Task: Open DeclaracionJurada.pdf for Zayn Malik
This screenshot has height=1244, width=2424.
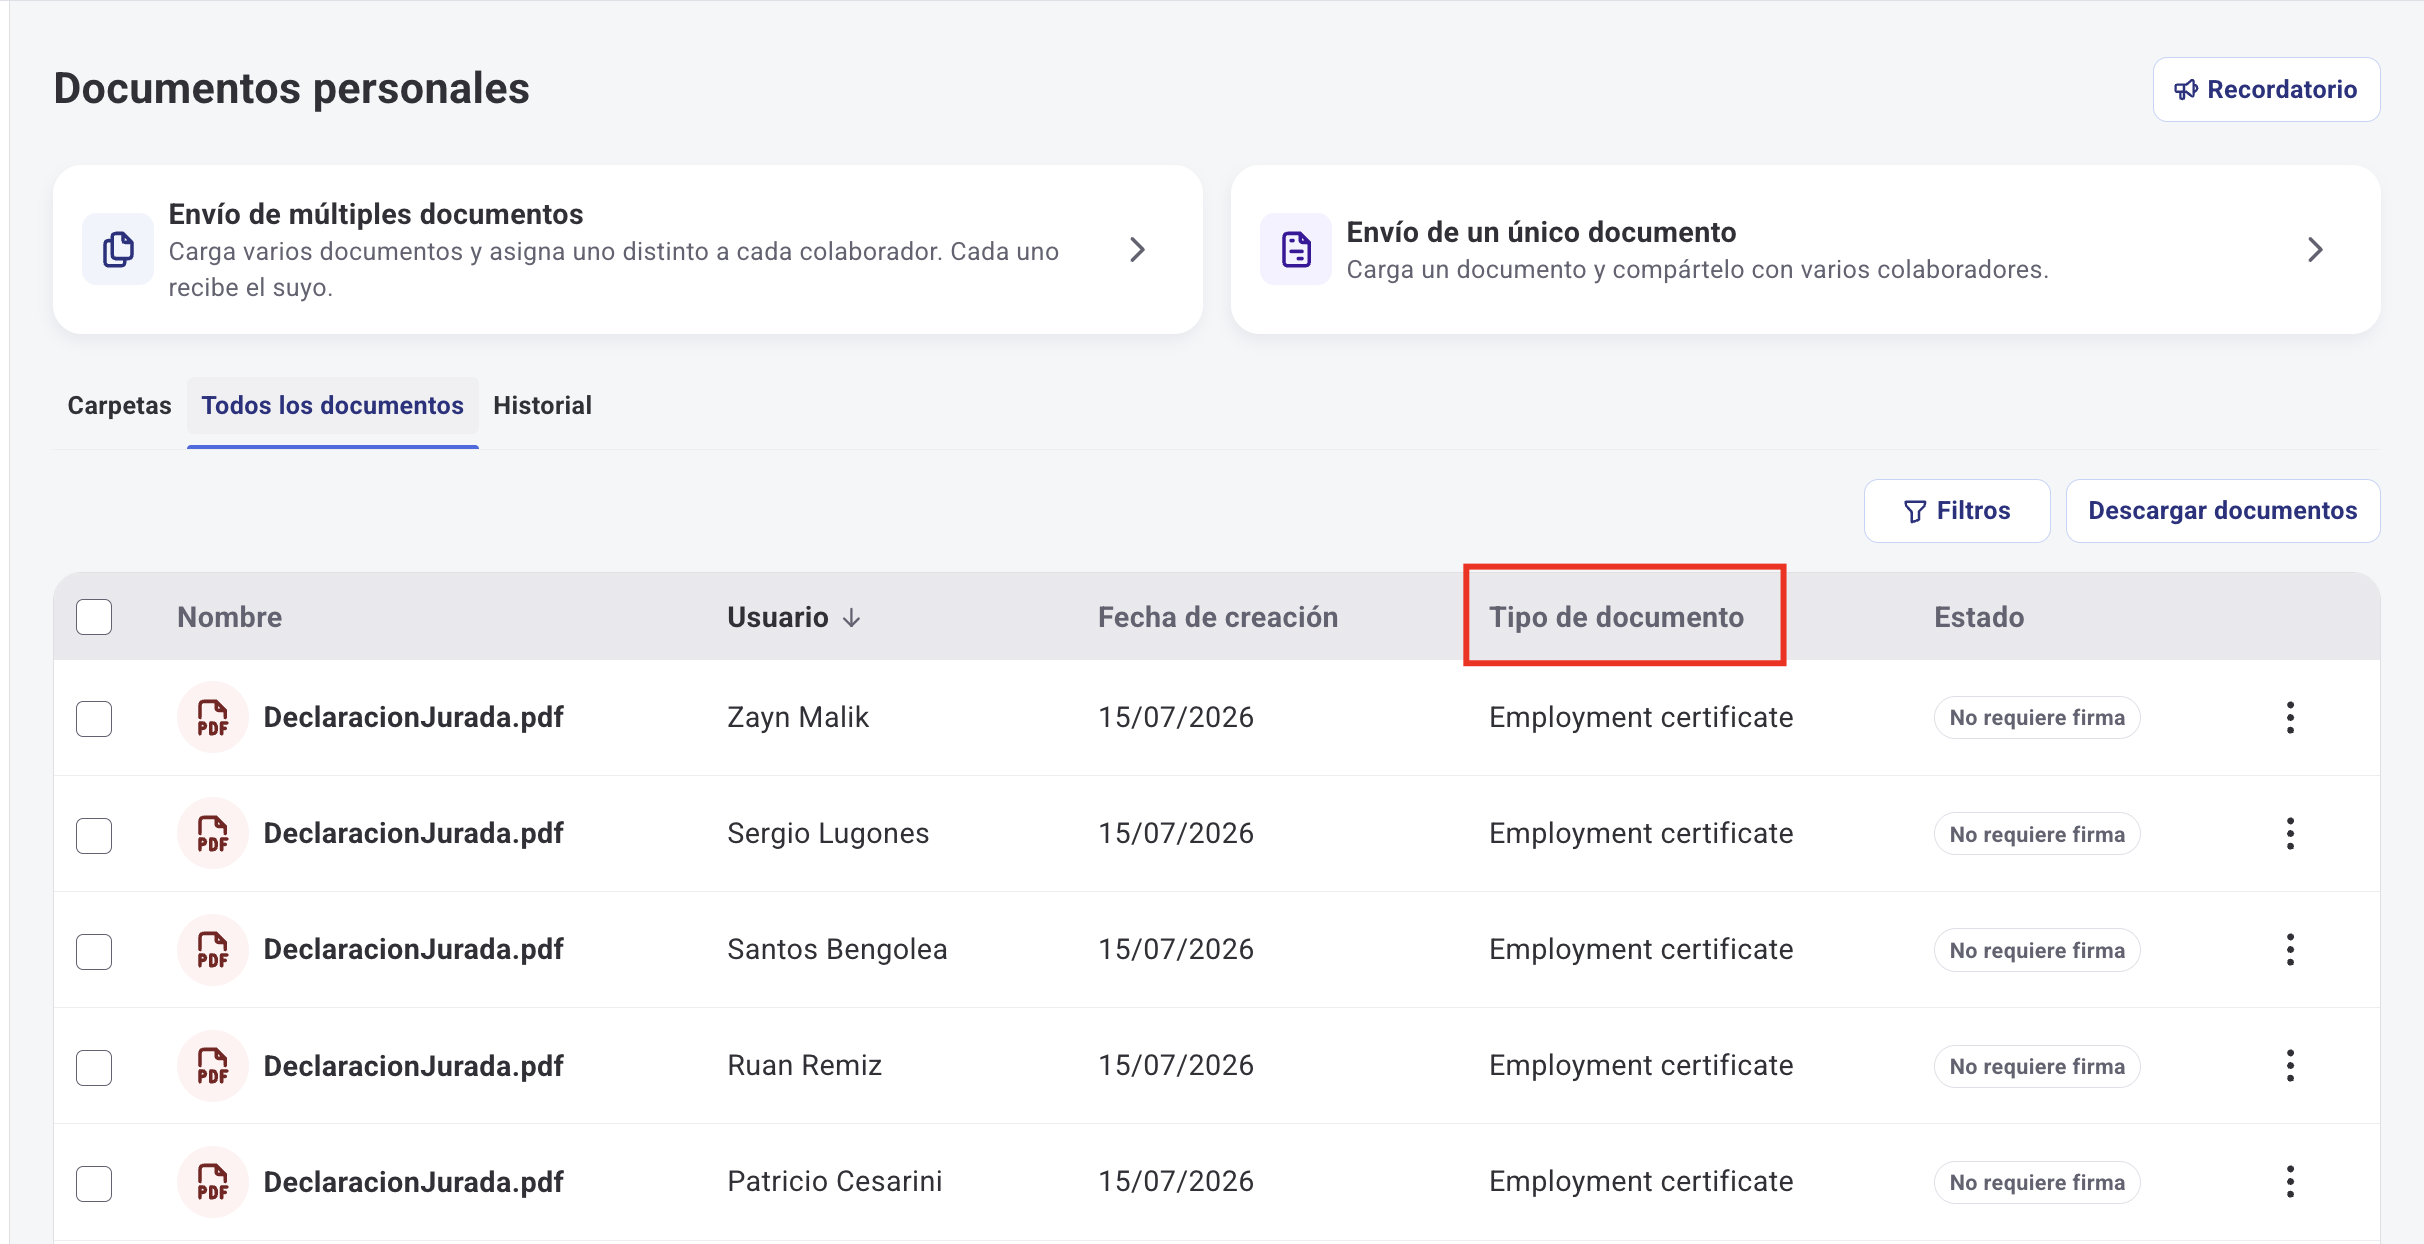Action: tap(414, 718)
